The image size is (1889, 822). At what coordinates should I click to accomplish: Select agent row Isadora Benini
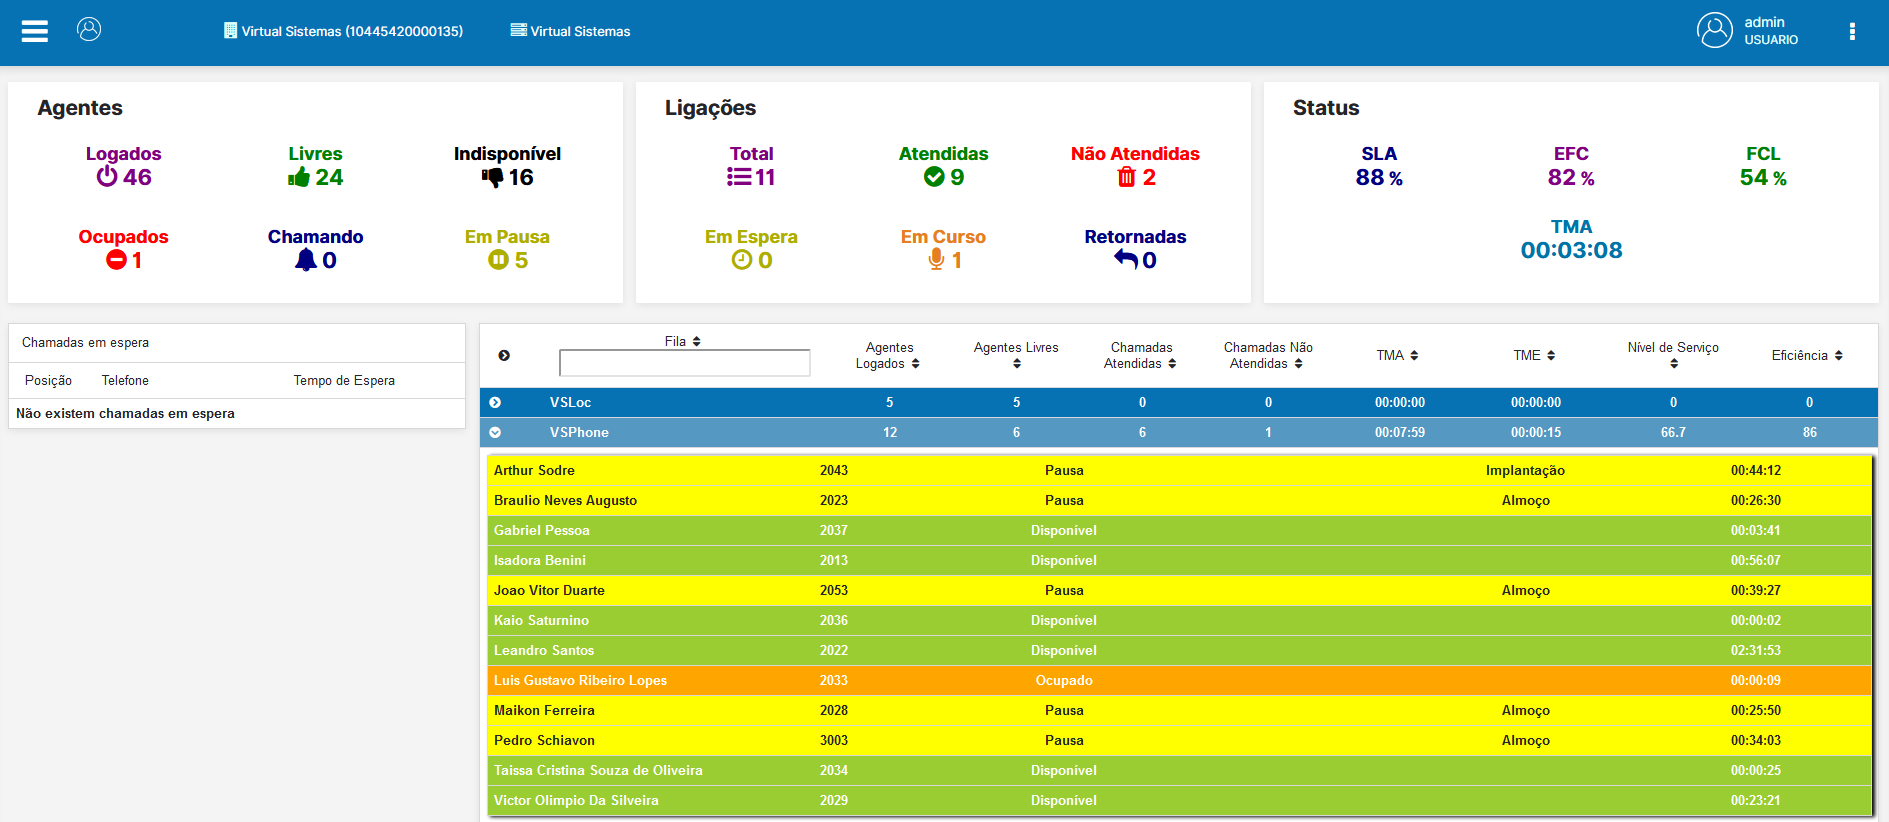[1179, 560]
